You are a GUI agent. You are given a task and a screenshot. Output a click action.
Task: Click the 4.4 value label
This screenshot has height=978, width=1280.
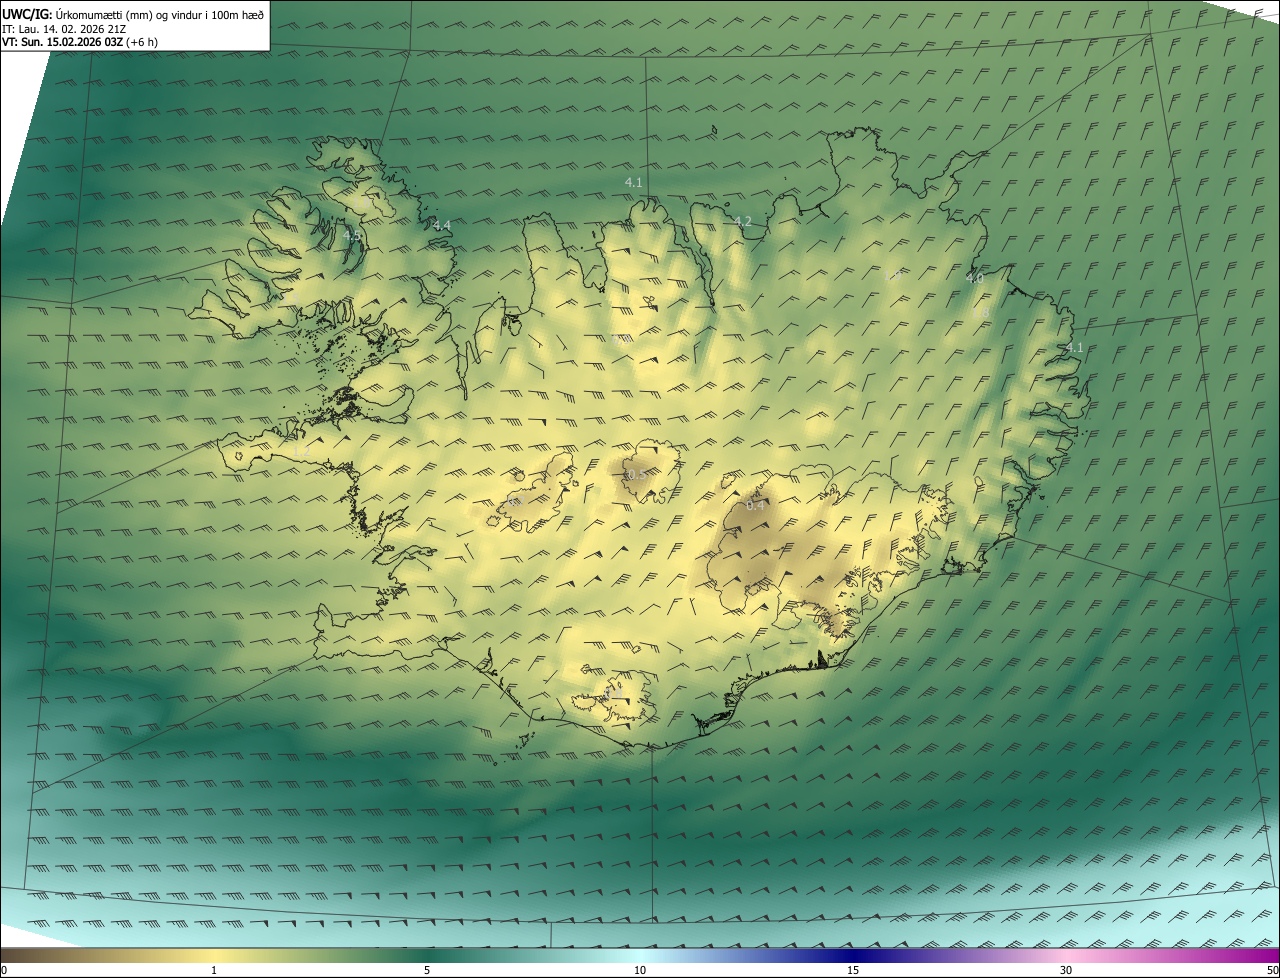coord(442,226)
